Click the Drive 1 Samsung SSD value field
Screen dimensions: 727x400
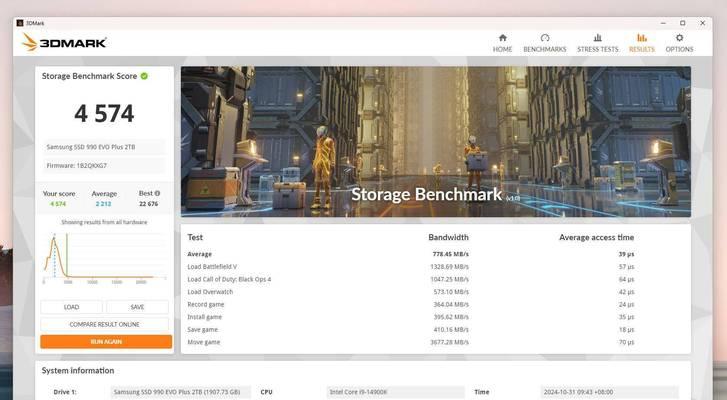click(181, 392)
